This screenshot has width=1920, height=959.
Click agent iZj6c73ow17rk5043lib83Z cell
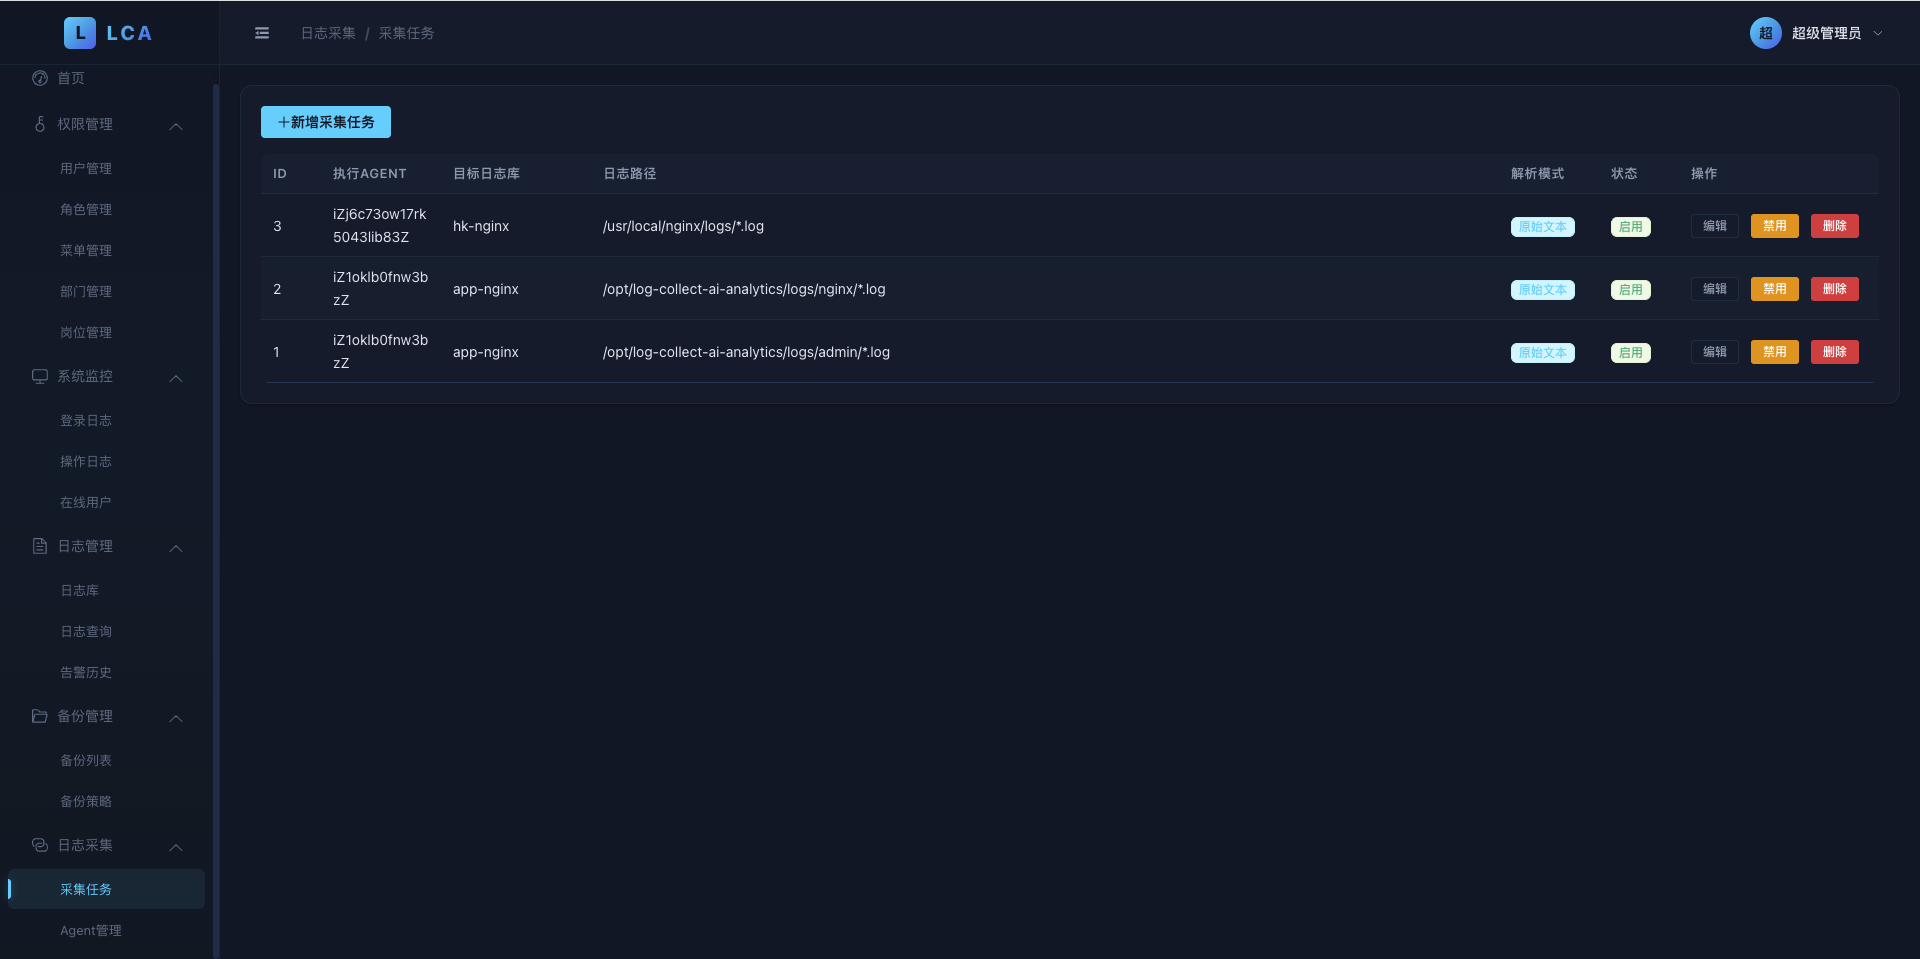click(380, 226)
